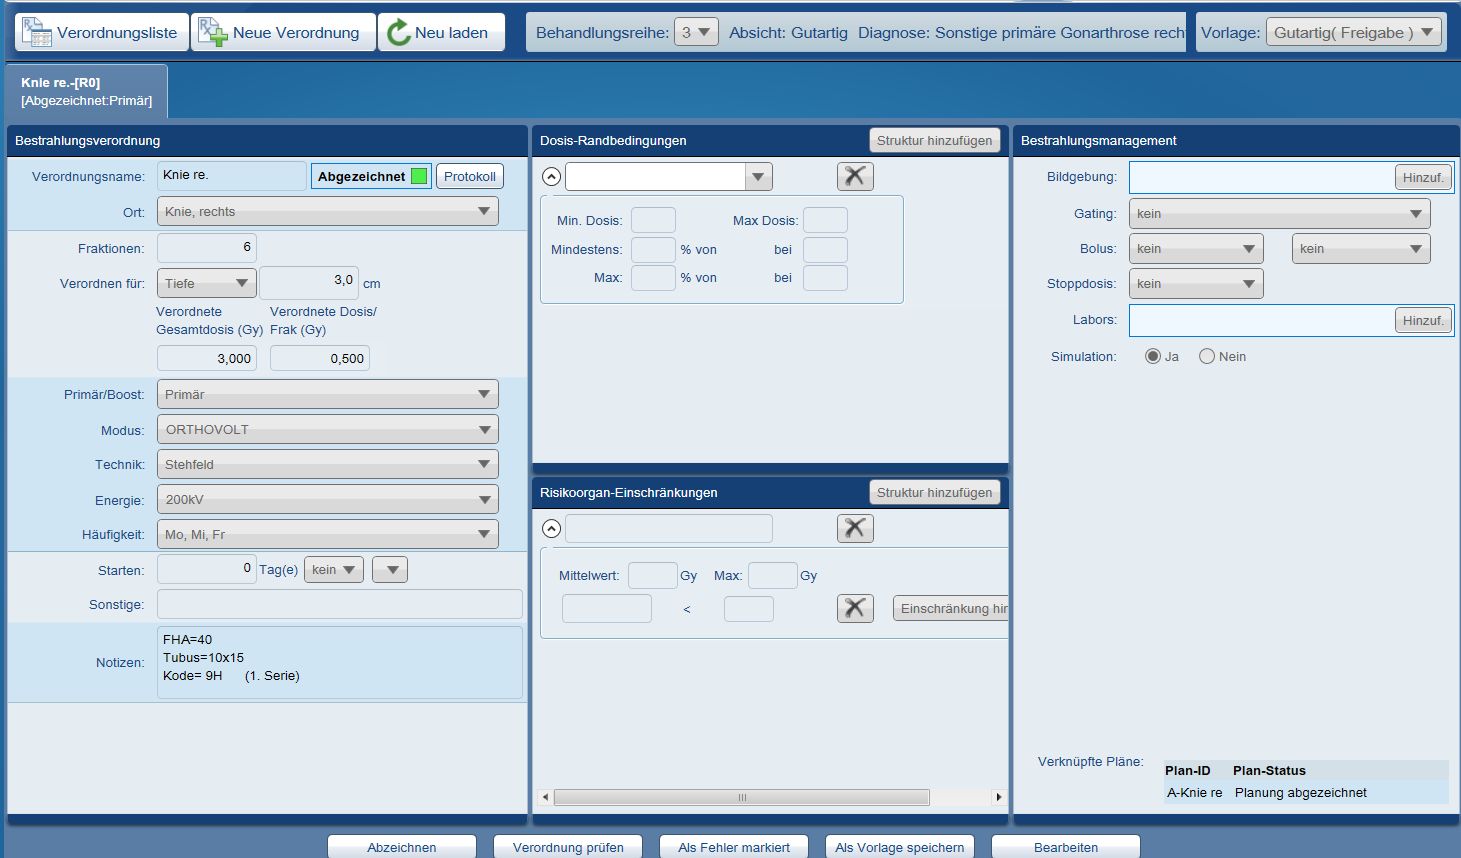Collapse the Risikoorgan-Einschränkungen section chevron
1461x858 pixels.
pyautogui.click(x=551, y=529)
